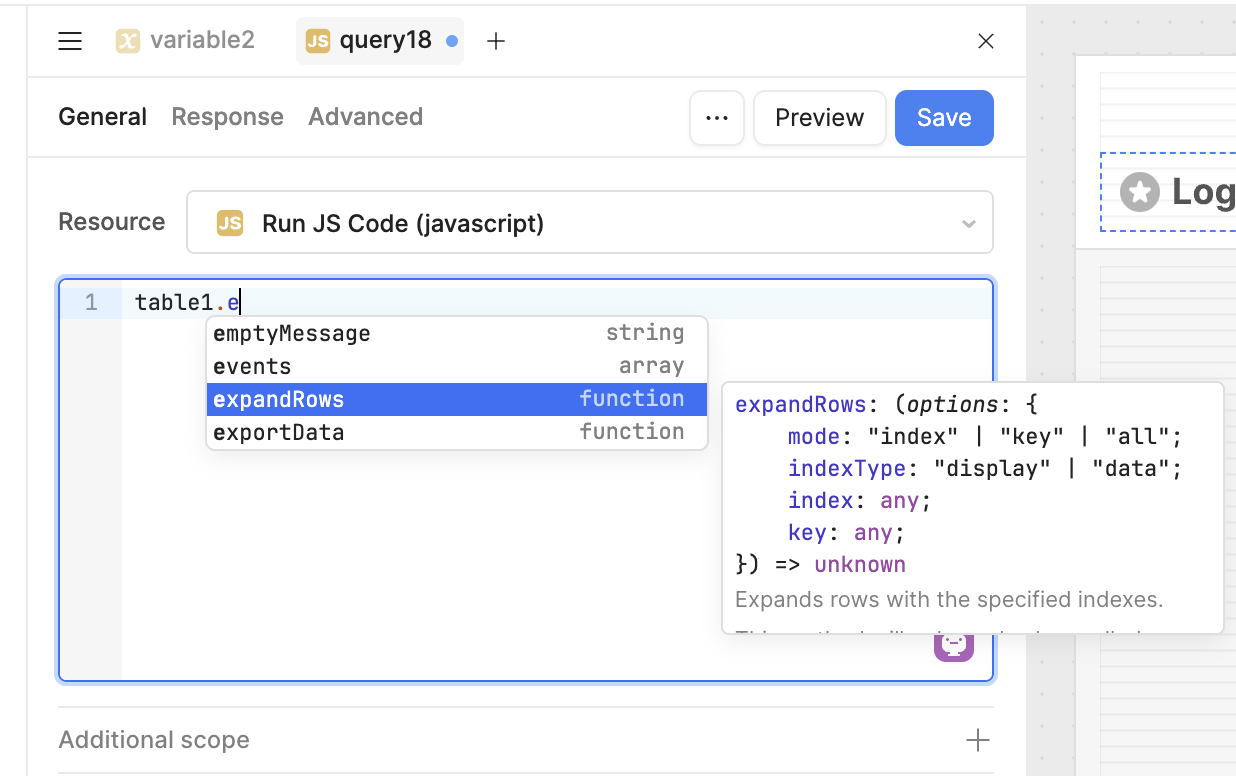The image size is (1236, 776).
Task: Open the hamburger menu icon
Action: (x=70, y=41)
